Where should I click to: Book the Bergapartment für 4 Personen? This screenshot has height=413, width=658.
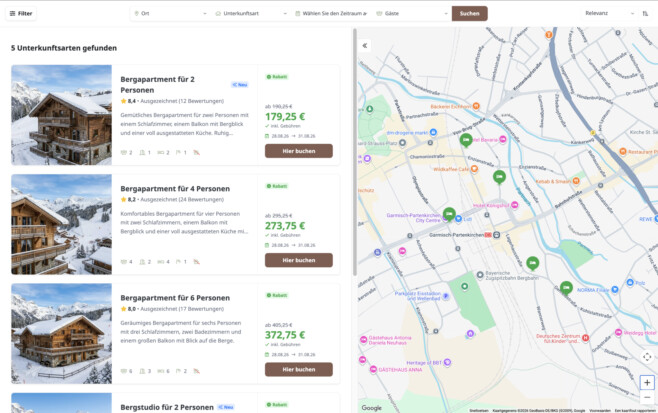coord(298,260)
